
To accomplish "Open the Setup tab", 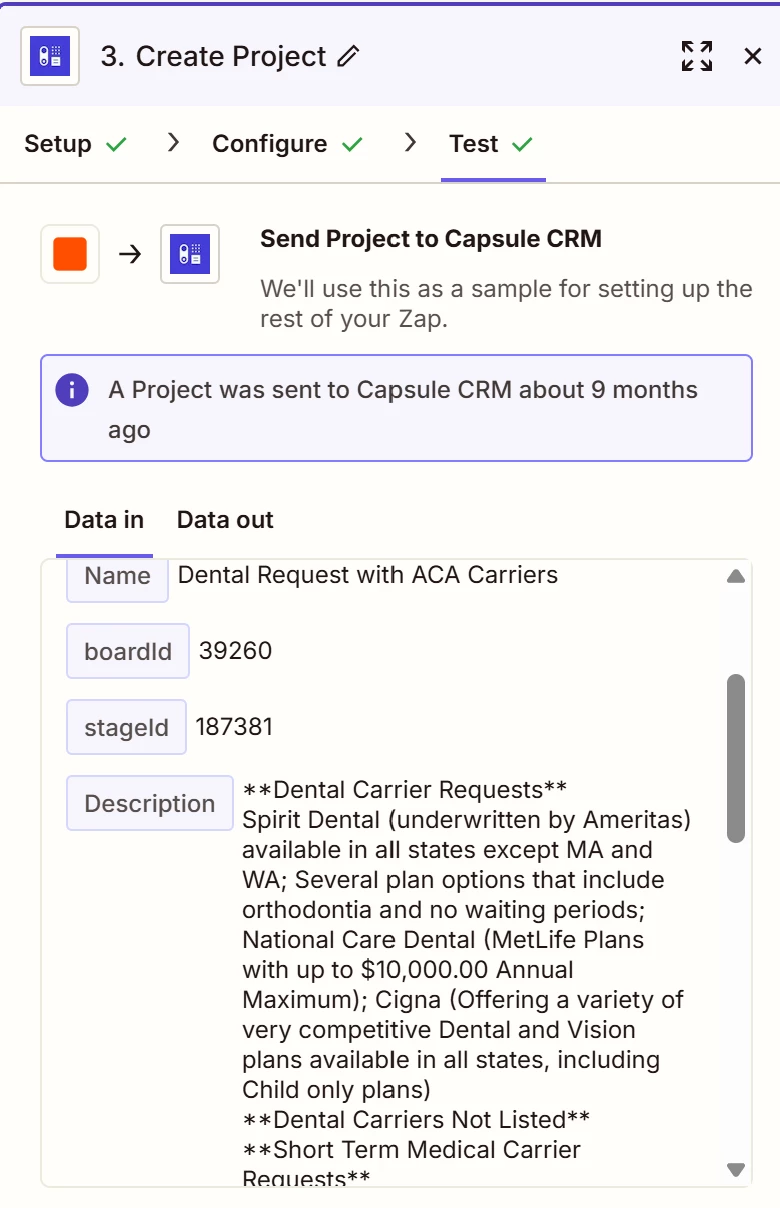I will [58, 144].
